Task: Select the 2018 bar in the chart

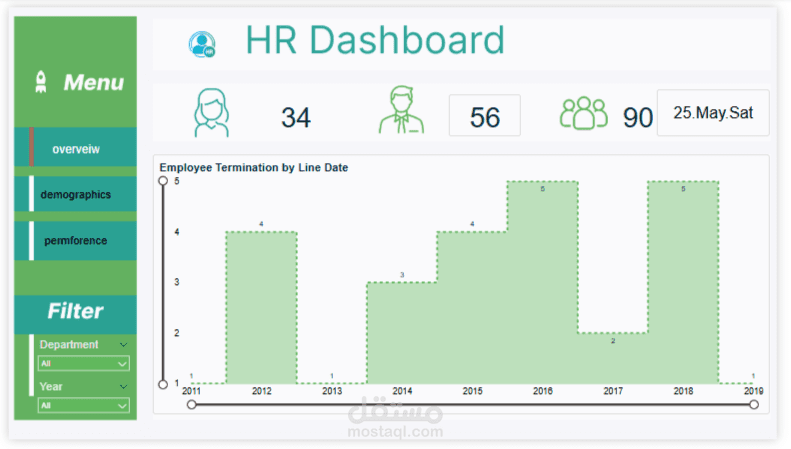Action: click(x=683, y=283)
